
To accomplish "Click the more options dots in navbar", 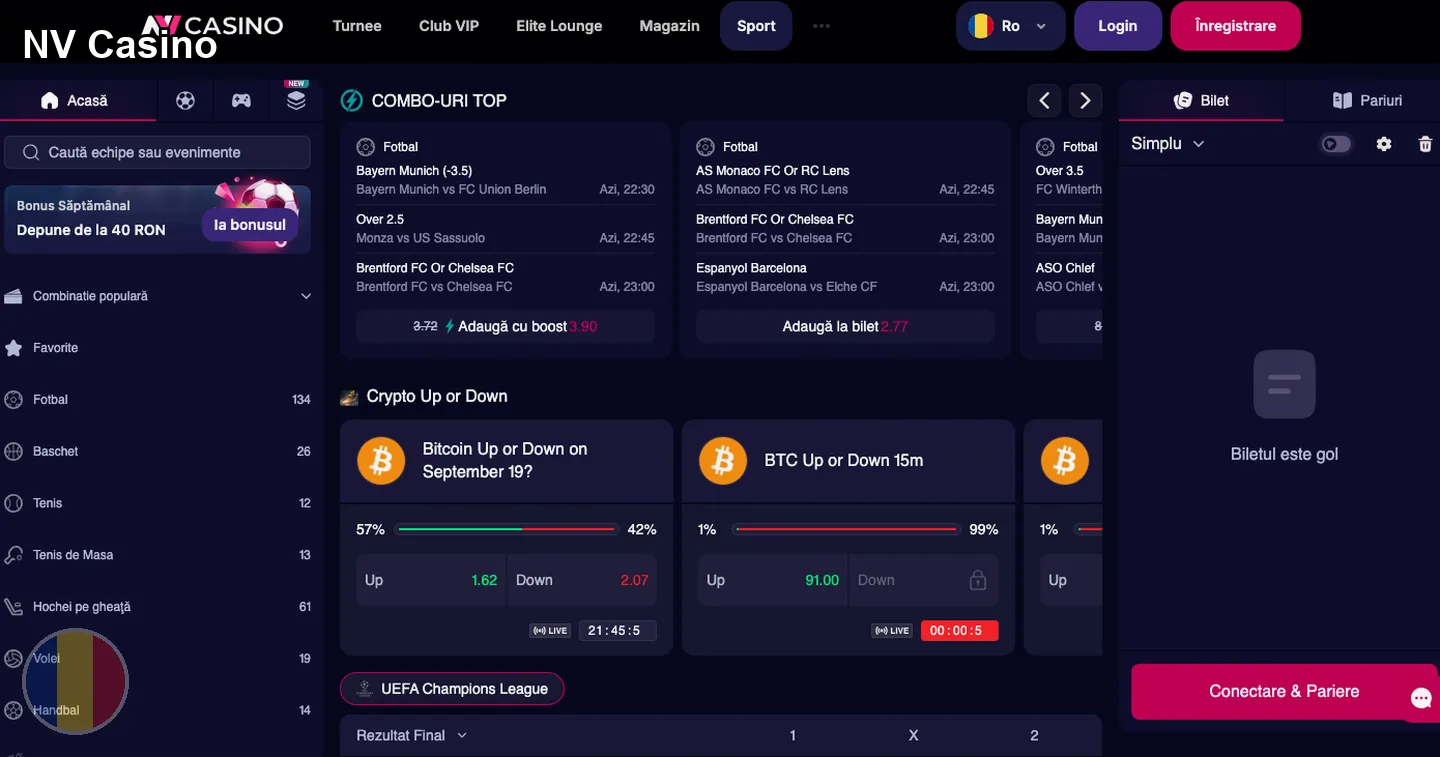I will [822, 26].
